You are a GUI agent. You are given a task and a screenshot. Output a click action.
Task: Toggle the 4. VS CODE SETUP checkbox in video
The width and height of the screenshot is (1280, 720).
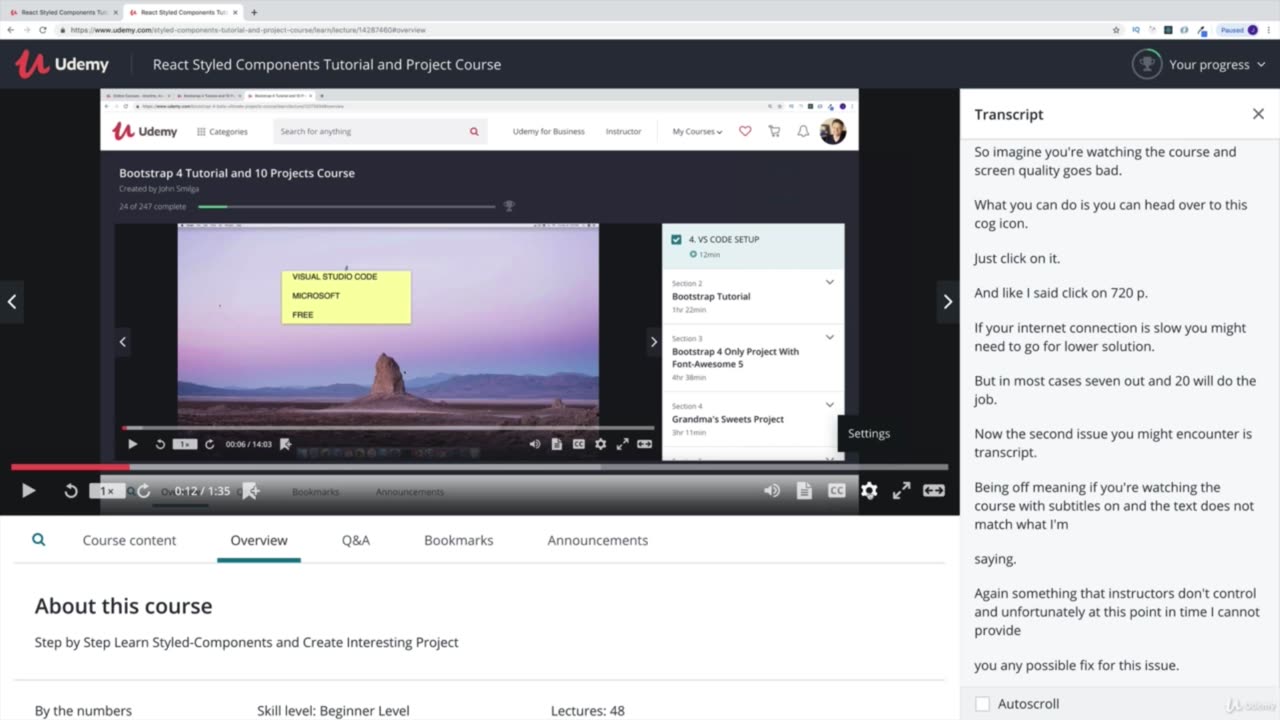click(677, 240)
